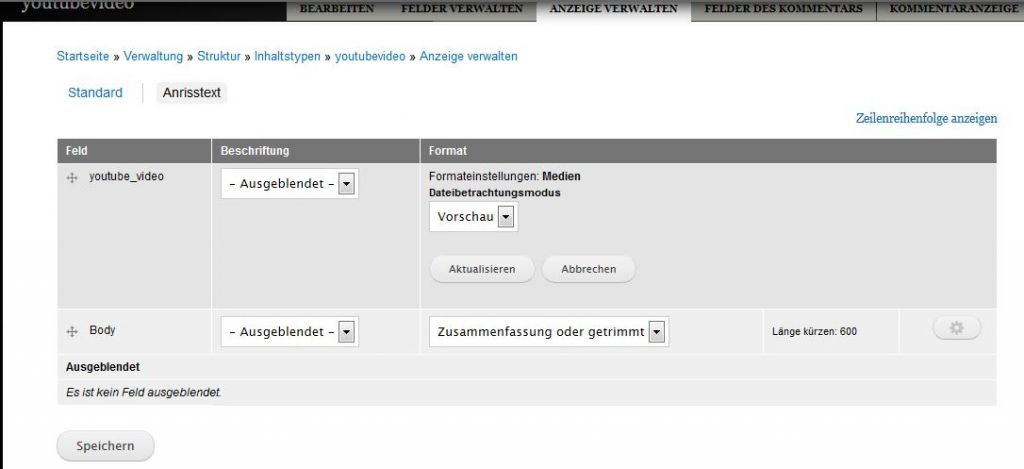Image resolution: width=1024 pixels, height=469 pixels.
Task: Click the Zeilenreihenfolge anzeigen link
Action: [926, 118]
